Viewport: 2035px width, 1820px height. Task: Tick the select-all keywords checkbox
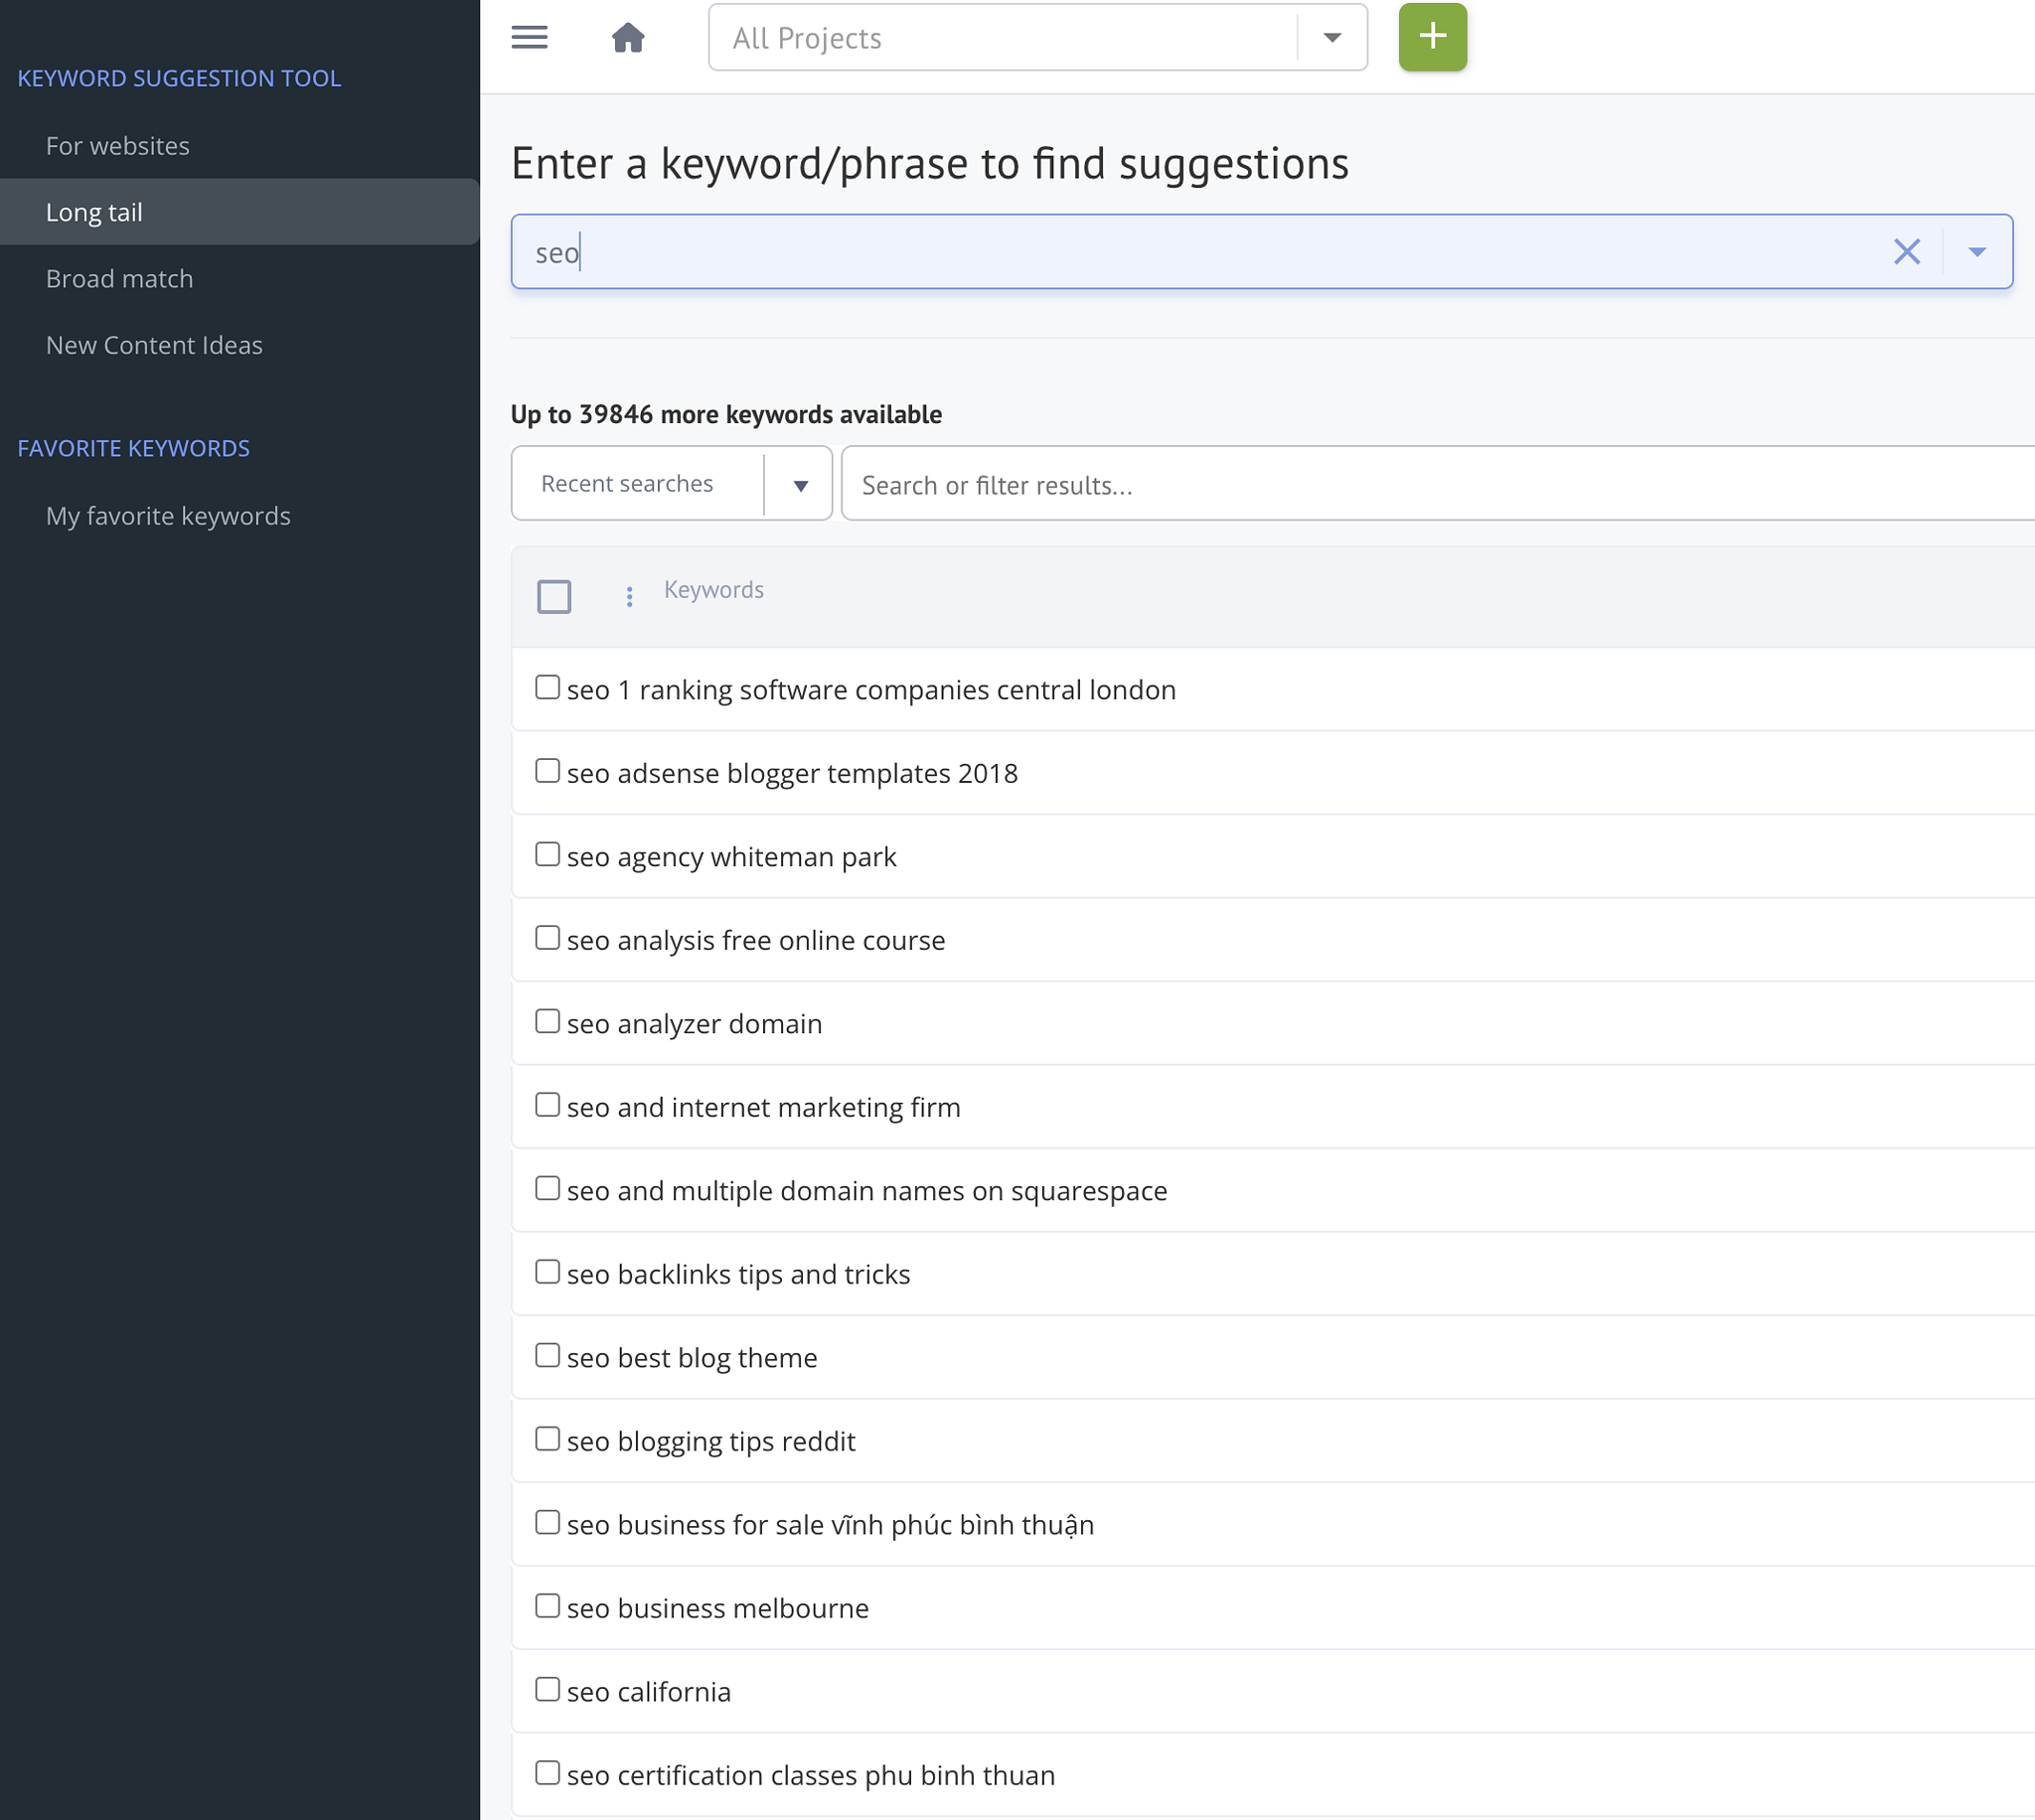point(554,596)
